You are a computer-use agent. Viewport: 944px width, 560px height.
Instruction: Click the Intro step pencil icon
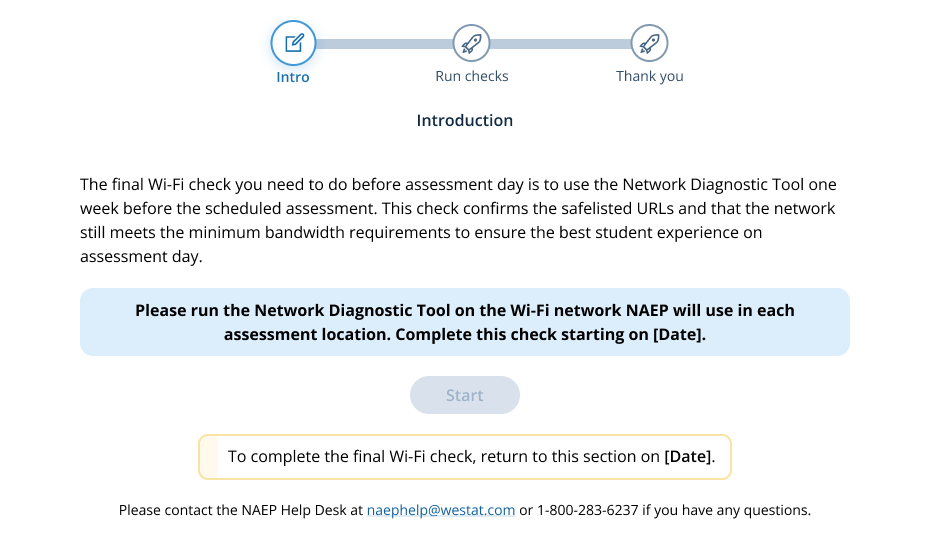click(294, 43)
